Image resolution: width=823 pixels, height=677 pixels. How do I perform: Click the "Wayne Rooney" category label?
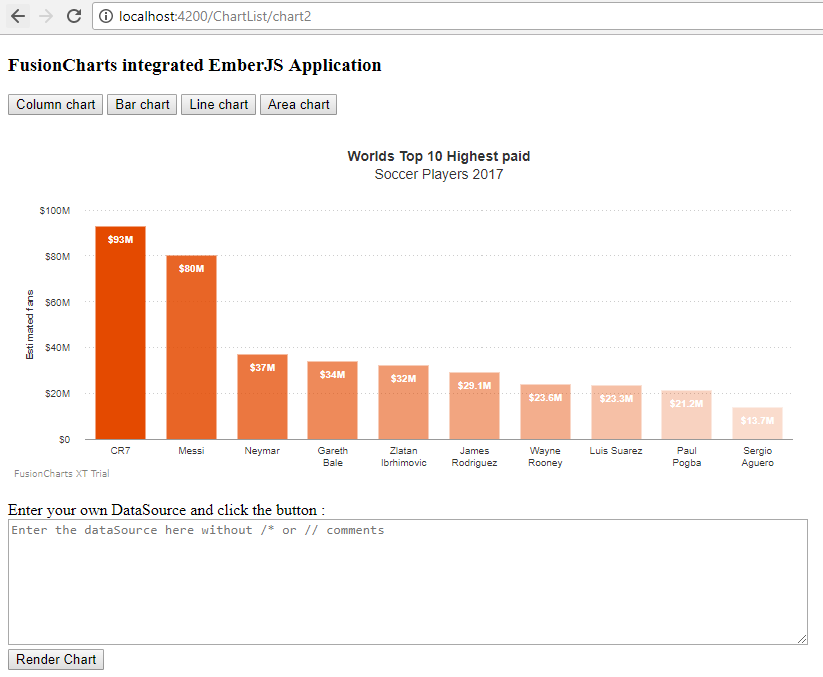tap(545, 456)
